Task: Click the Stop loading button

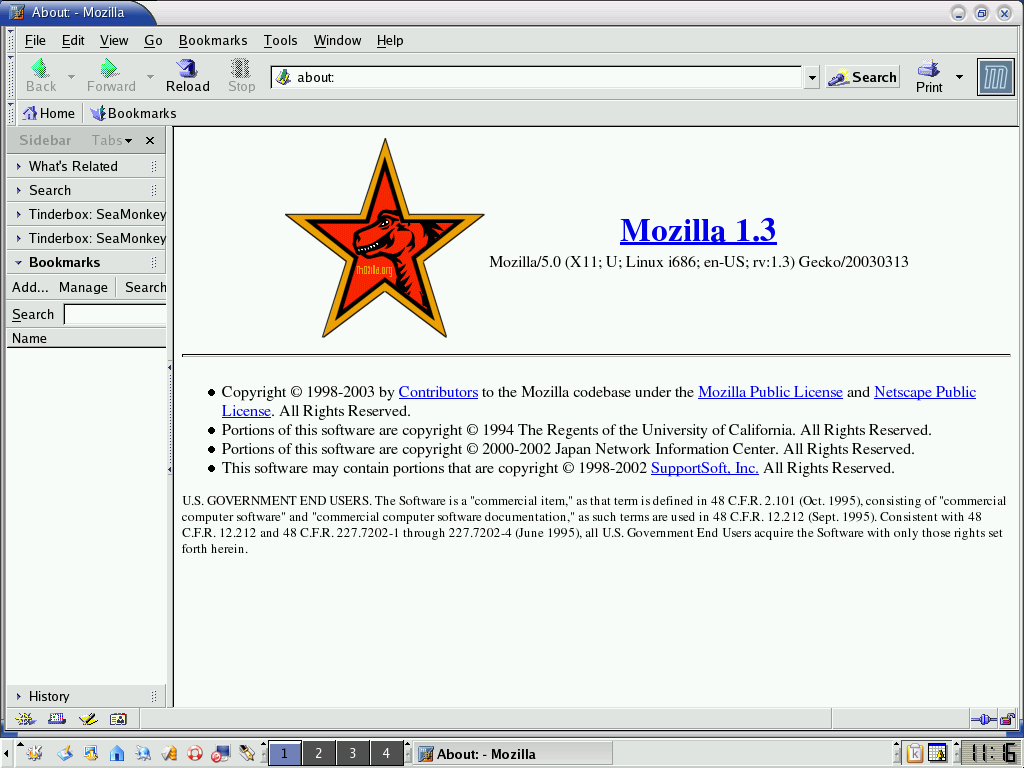Action: [x=241, y=76]
